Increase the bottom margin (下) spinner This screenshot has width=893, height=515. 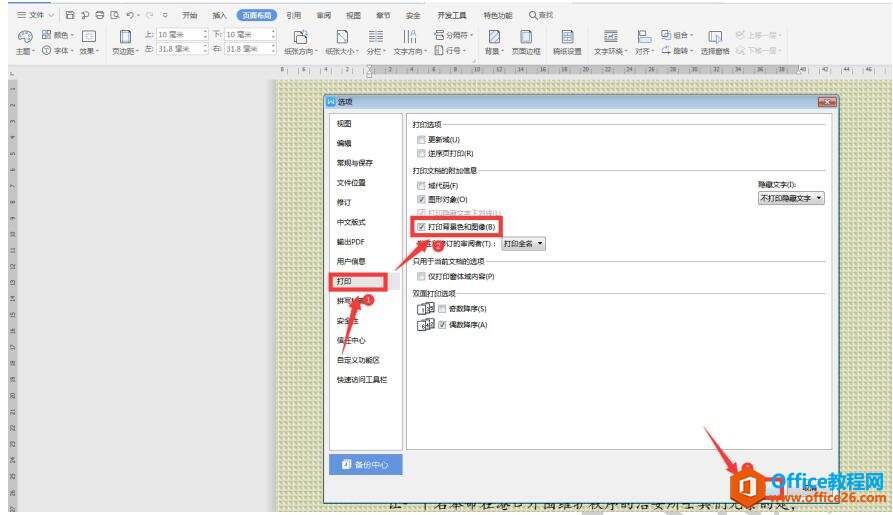[273, 32]
